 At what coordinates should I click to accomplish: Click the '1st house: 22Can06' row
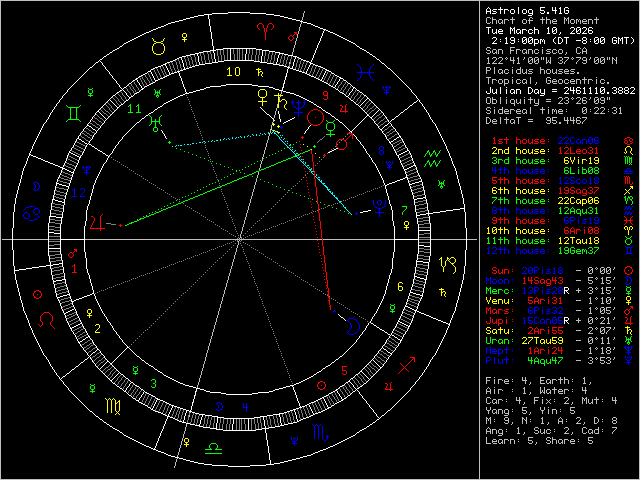pyautogui.click(x=545, y=140)
